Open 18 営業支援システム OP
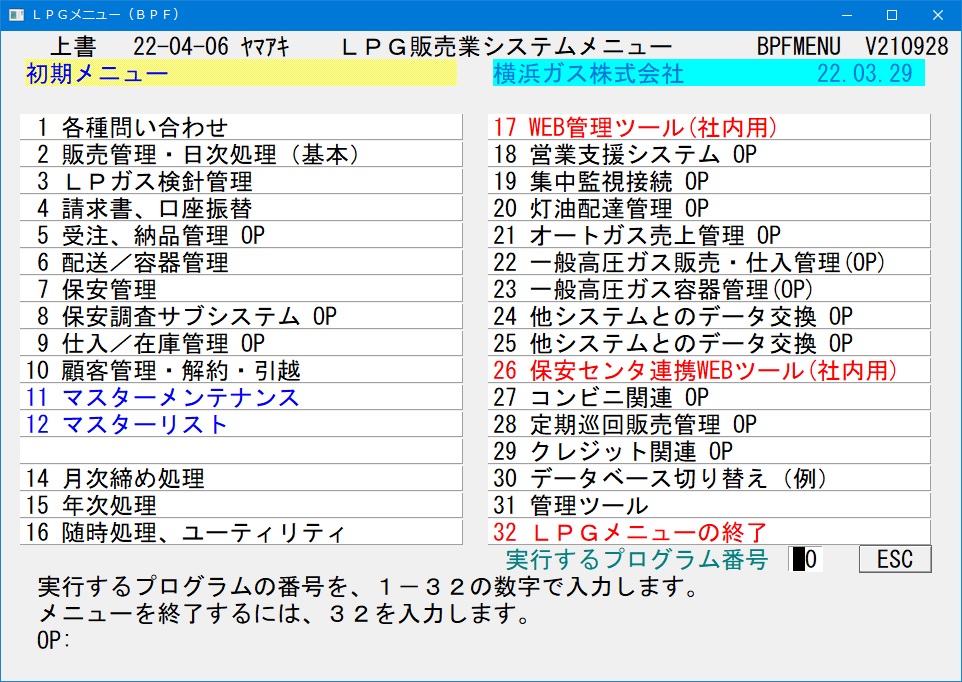This screenshot has width=962, height=682. [x=709, y=154]
